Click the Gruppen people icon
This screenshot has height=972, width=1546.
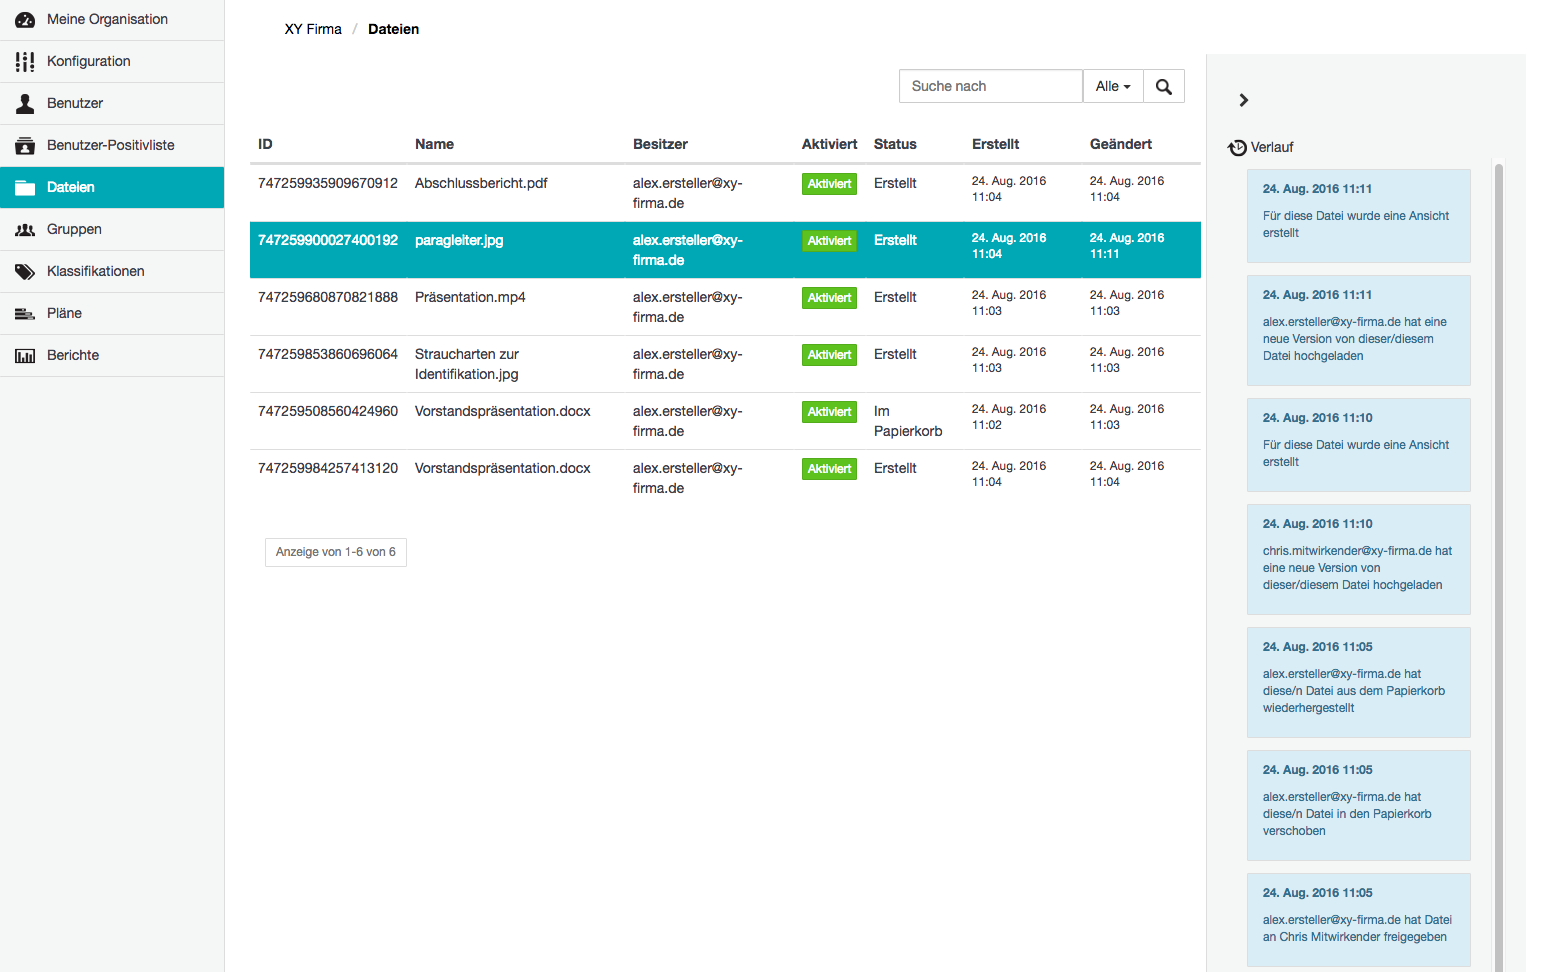(25, 230)
